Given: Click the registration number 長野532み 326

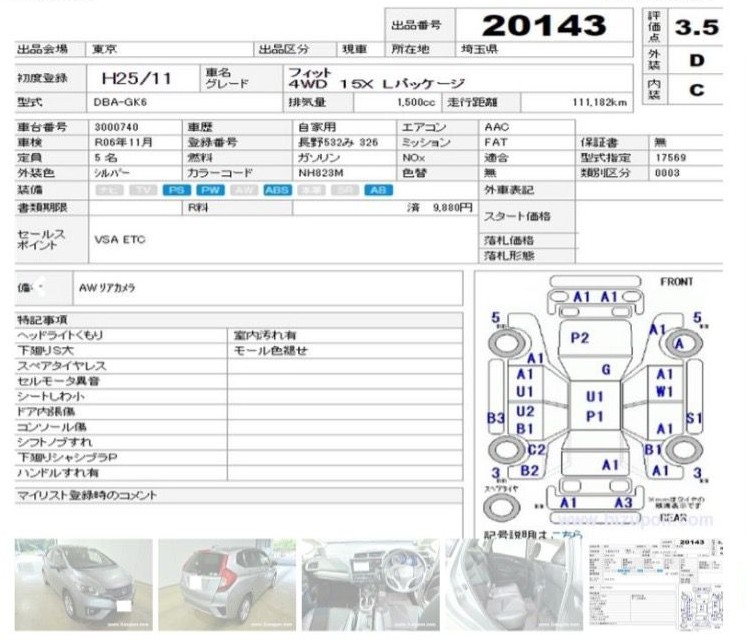Looking at the screenshot, I should [338, 142].
